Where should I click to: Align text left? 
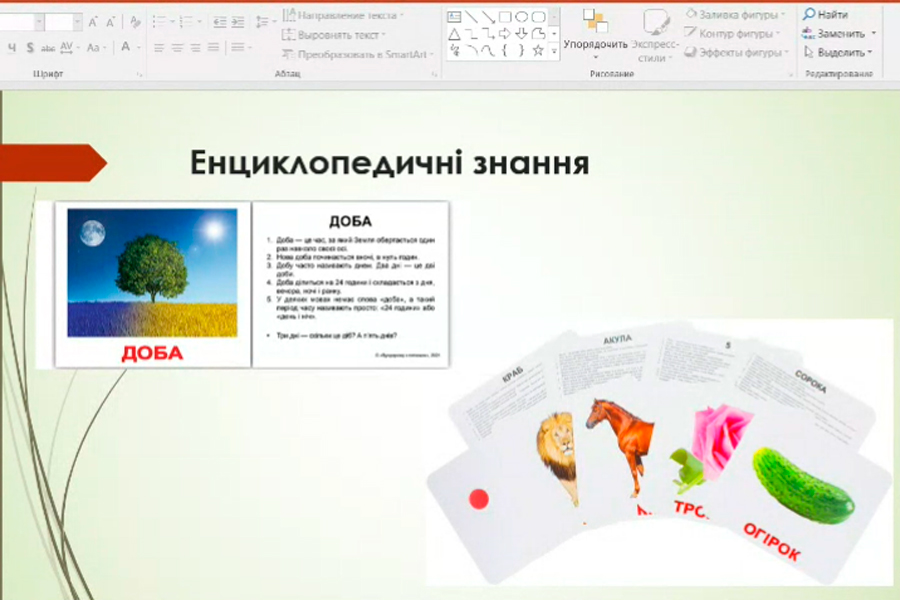159,48
